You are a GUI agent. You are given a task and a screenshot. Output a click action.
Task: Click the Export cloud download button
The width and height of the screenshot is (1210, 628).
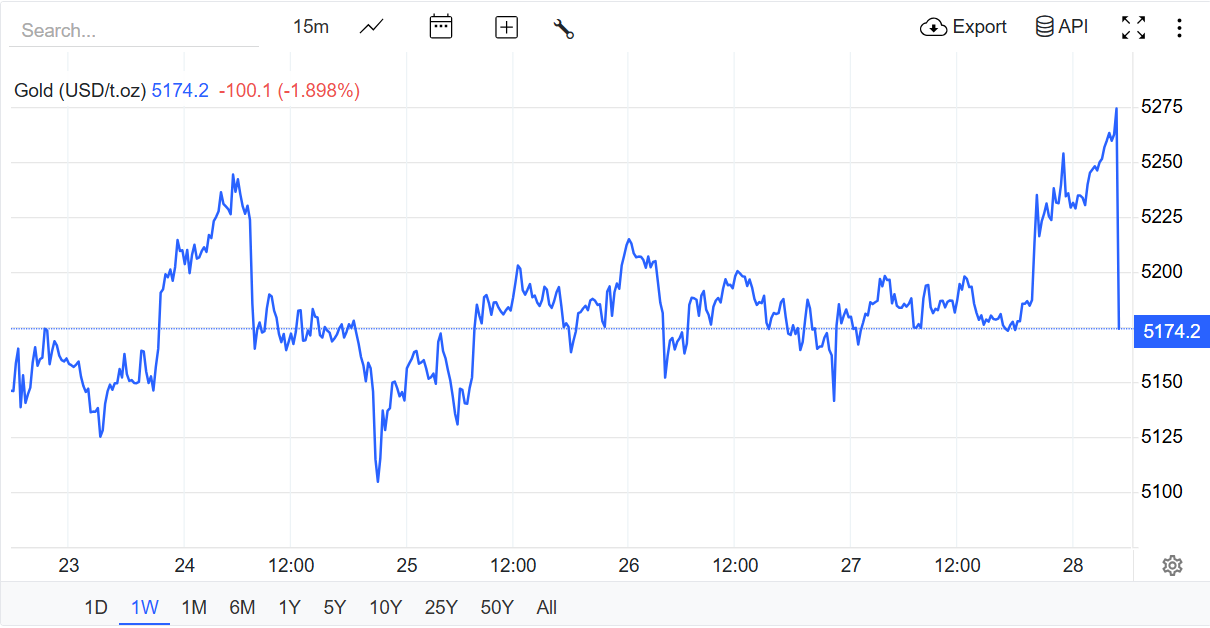click(963, 27)
